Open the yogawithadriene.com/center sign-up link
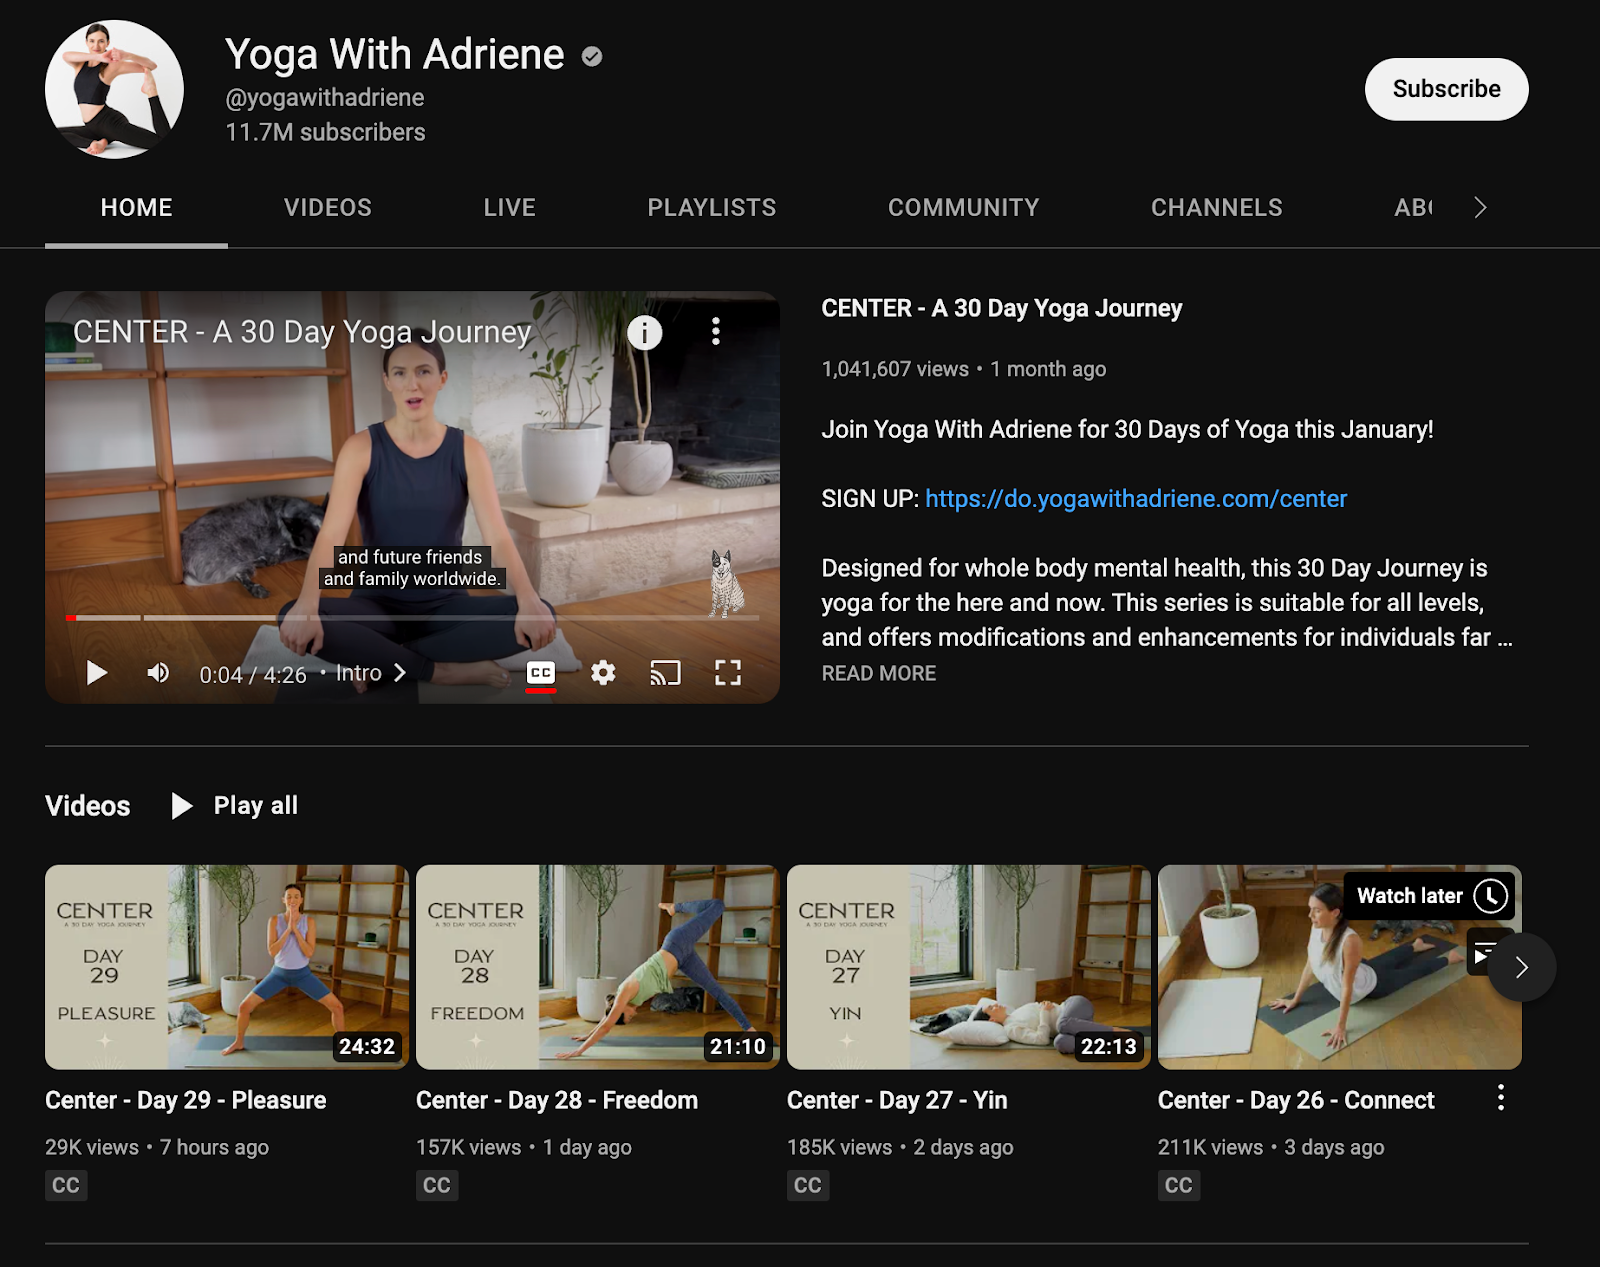 pyautogui.click(x=1136, y=499)
